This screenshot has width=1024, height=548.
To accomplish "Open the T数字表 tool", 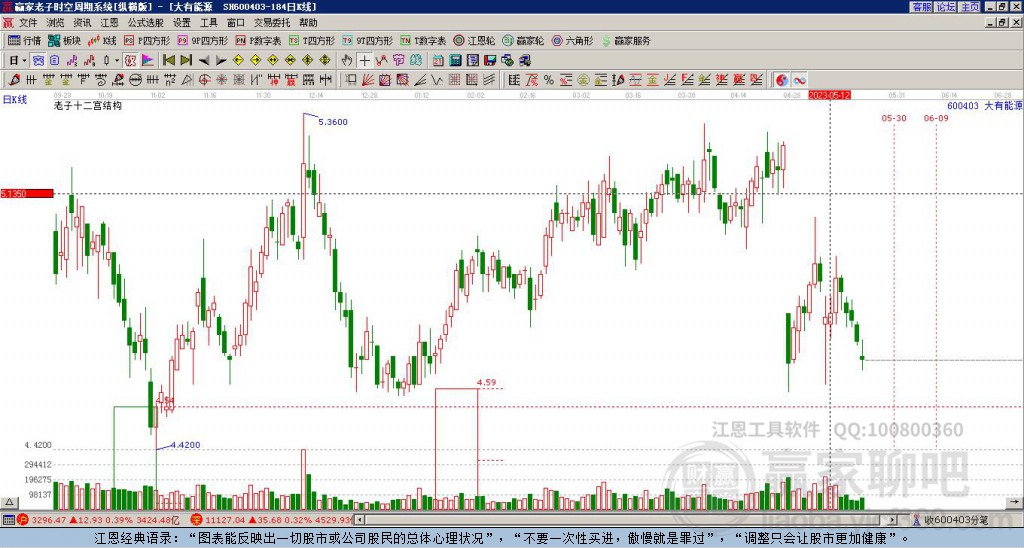I will tap(423, 40).
